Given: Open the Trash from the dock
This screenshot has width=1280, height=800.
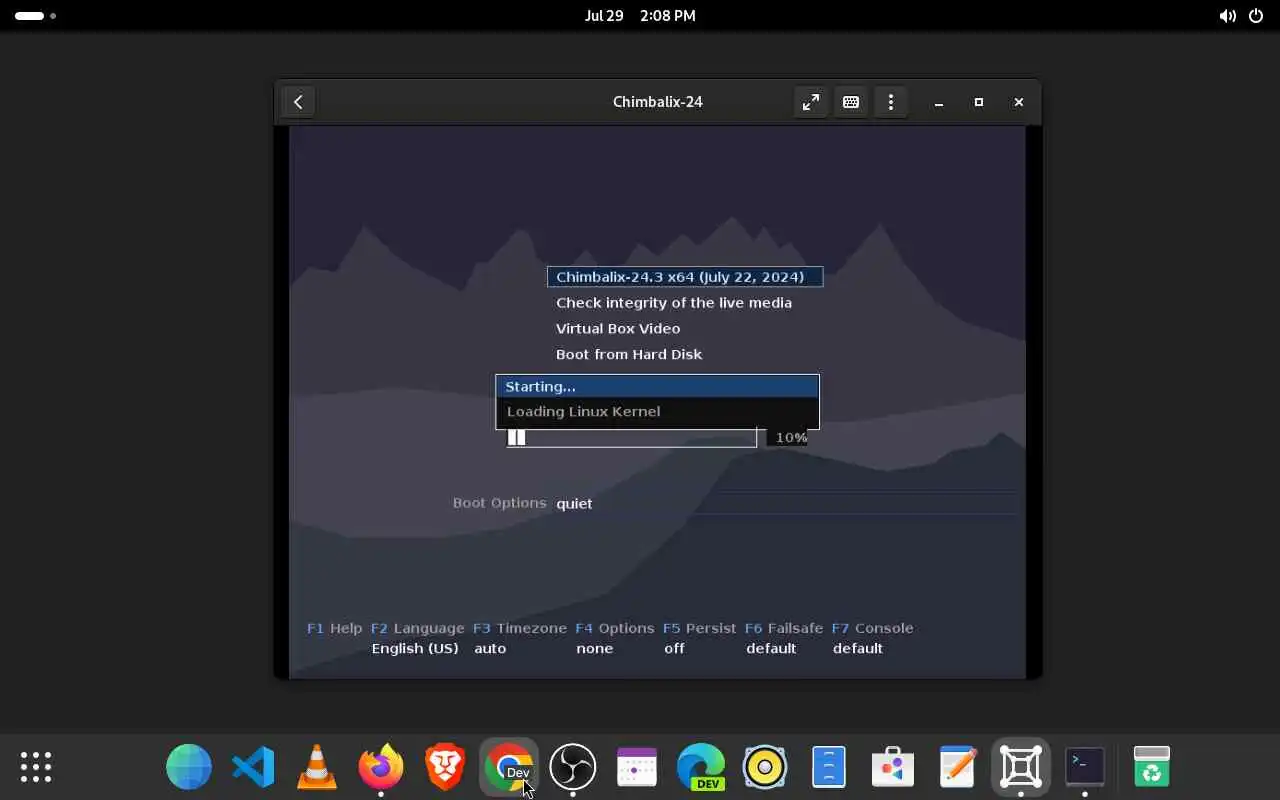Looking at the screenshot, I should [x=1152, y=767].
